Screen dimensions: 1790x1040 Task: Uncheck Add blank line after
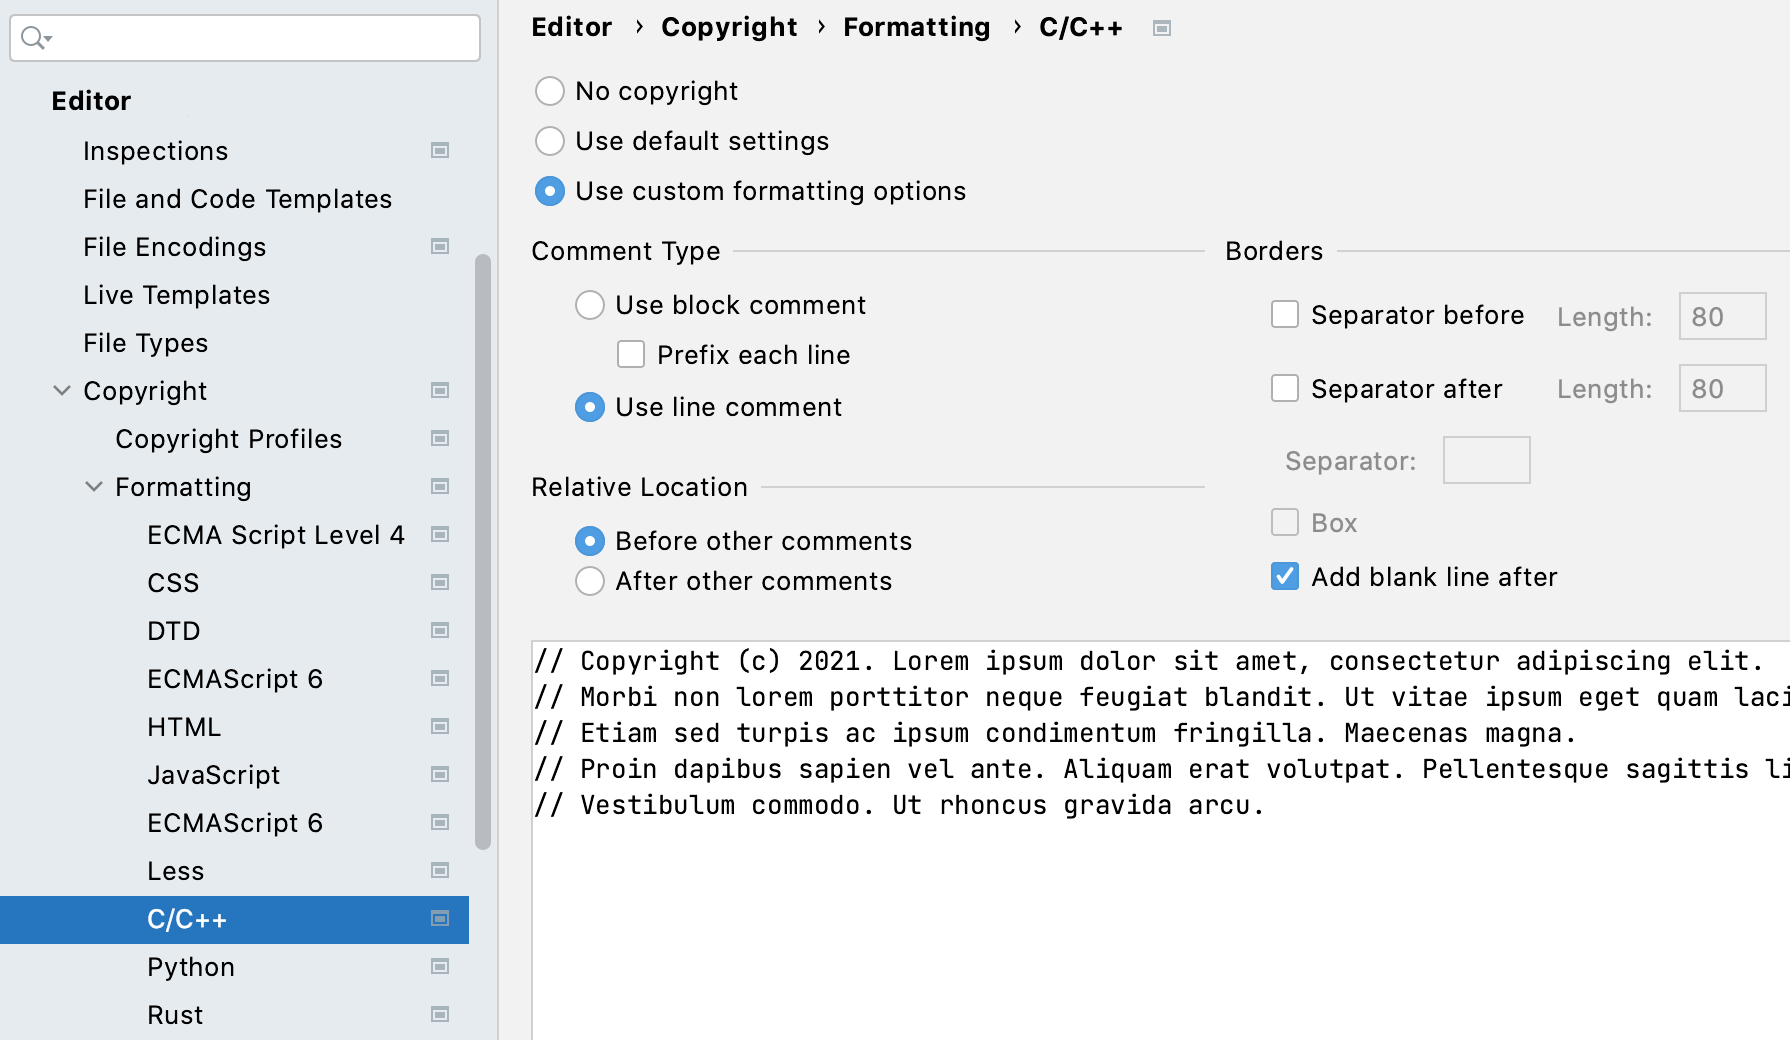click(1284, 576)
